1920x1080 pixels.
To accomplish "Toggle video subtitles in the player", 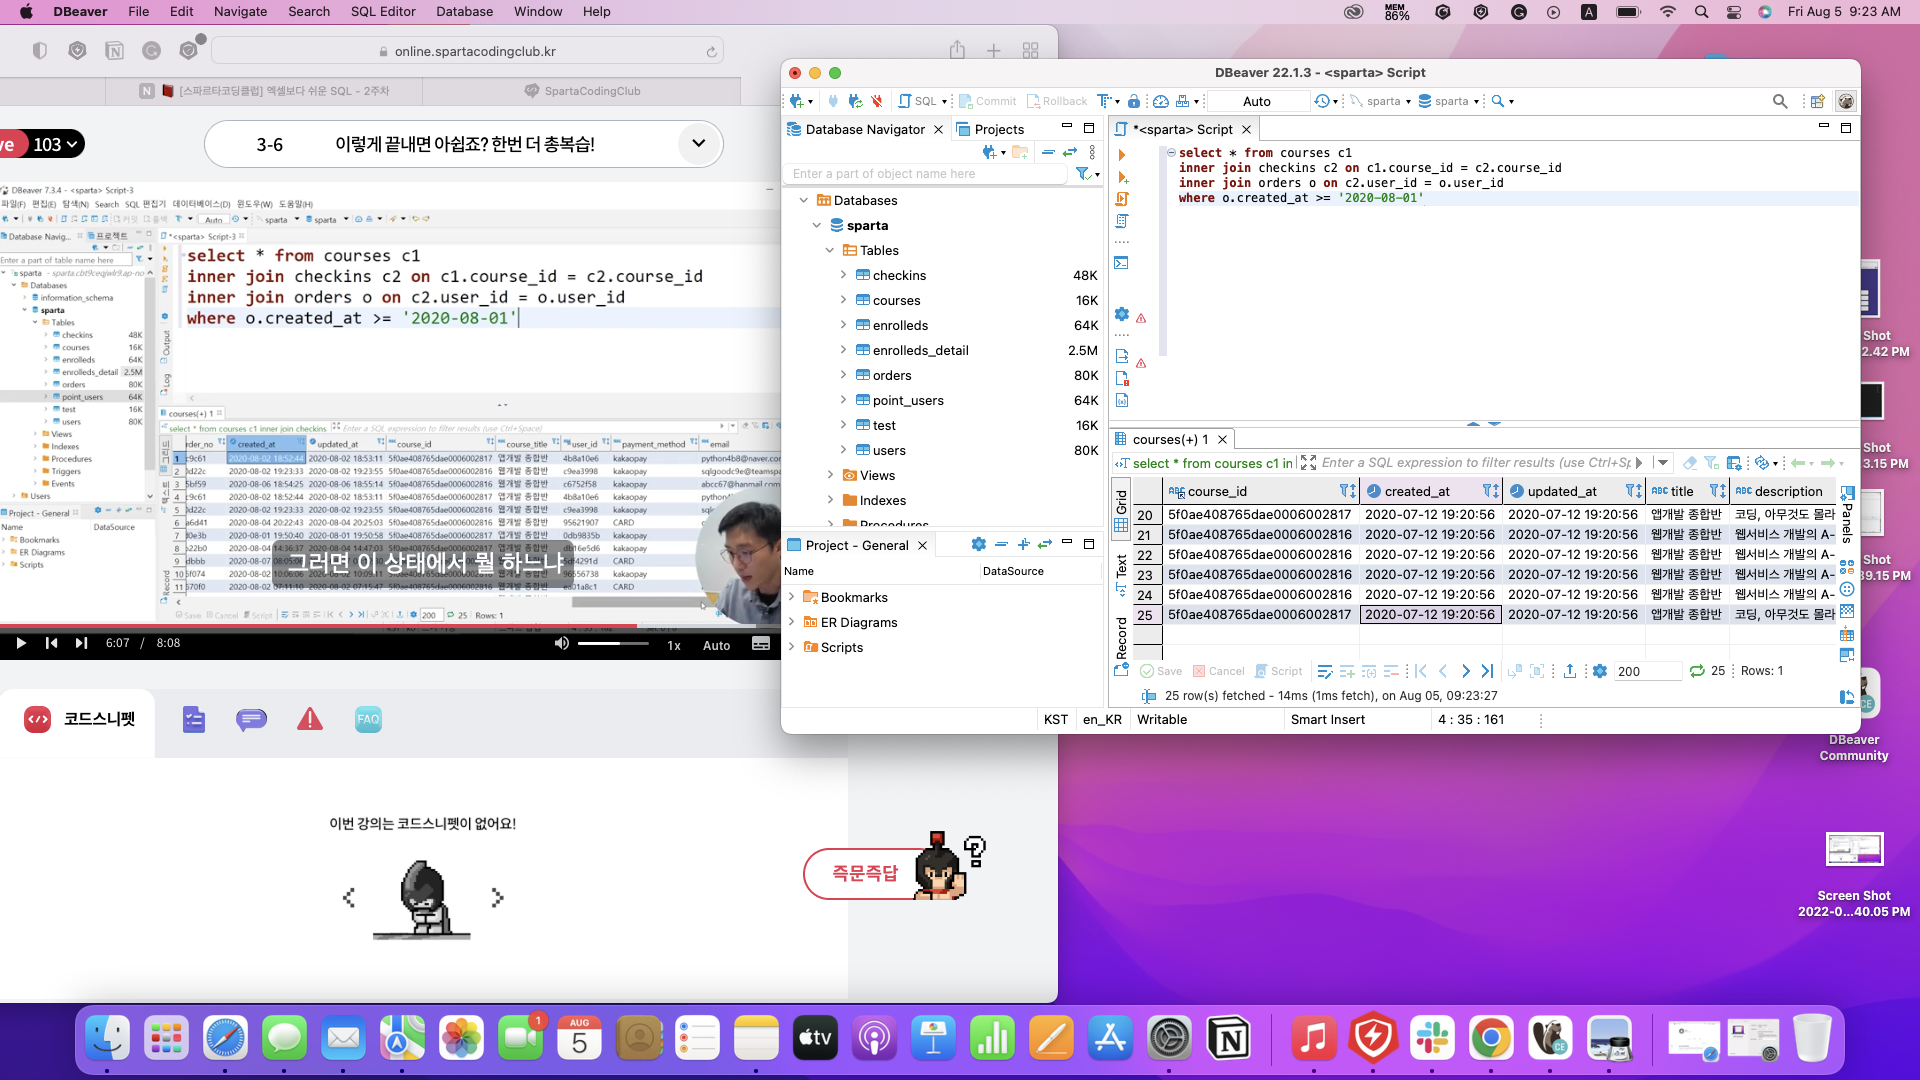I will coord(761,644).
